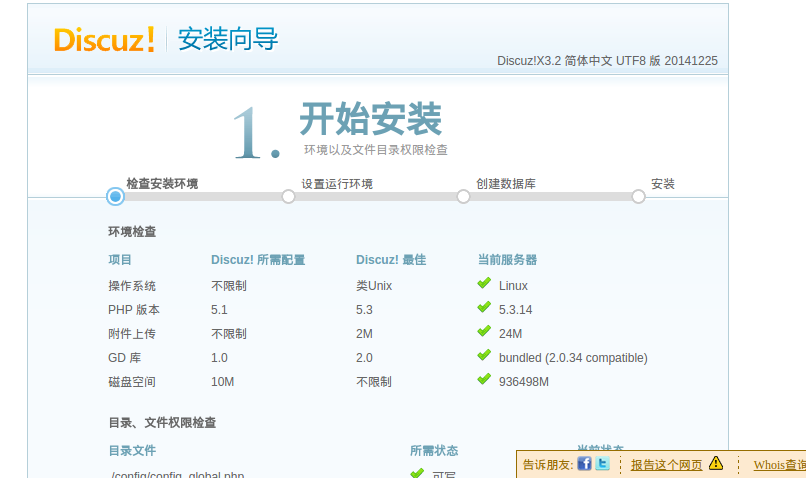Select the 安装 final step circle

click(638, 196)
